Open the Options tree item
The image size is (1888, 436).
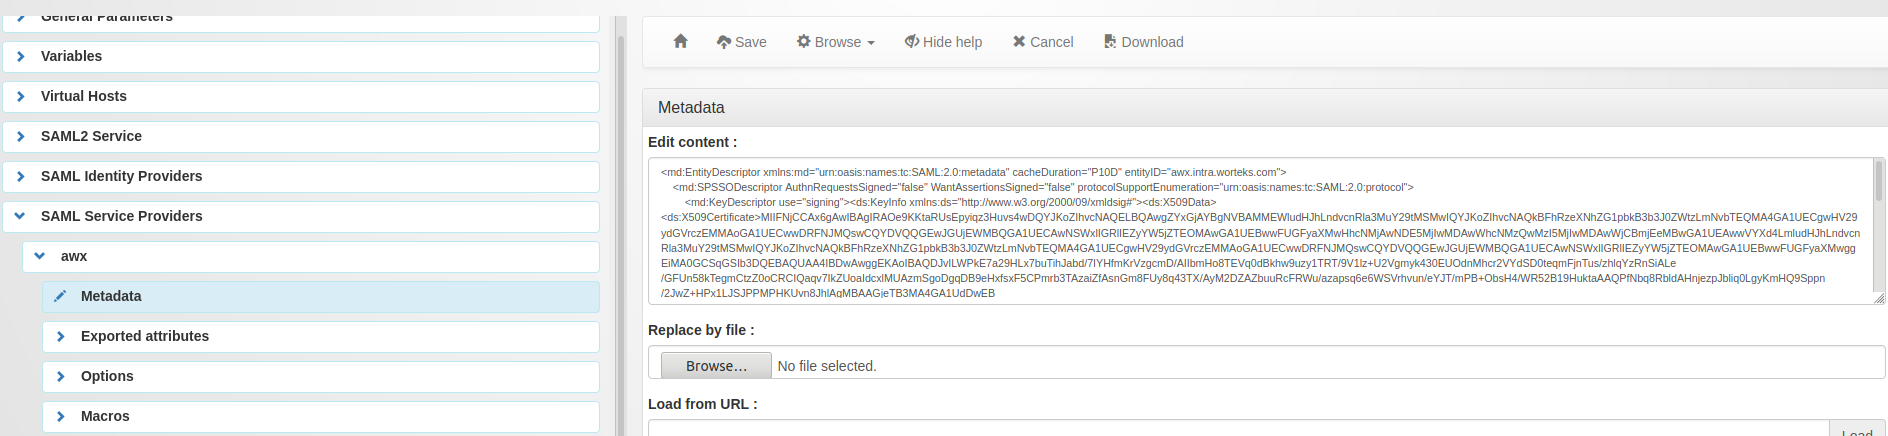[321, 376]
